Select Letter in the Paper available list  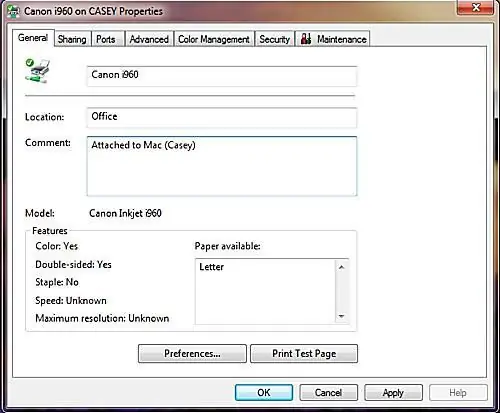212,267
